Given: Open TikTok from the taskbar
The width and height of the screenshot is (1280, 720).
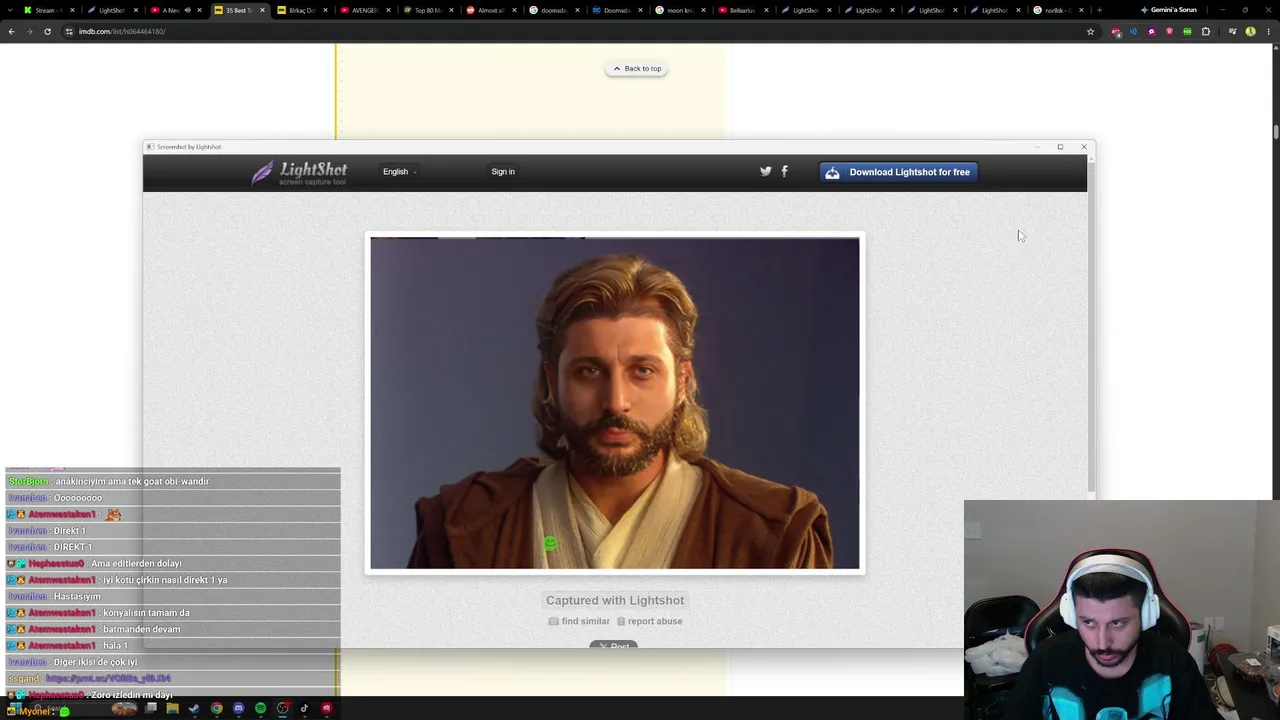Looking at the screenshot, I should tap(304, 709).
